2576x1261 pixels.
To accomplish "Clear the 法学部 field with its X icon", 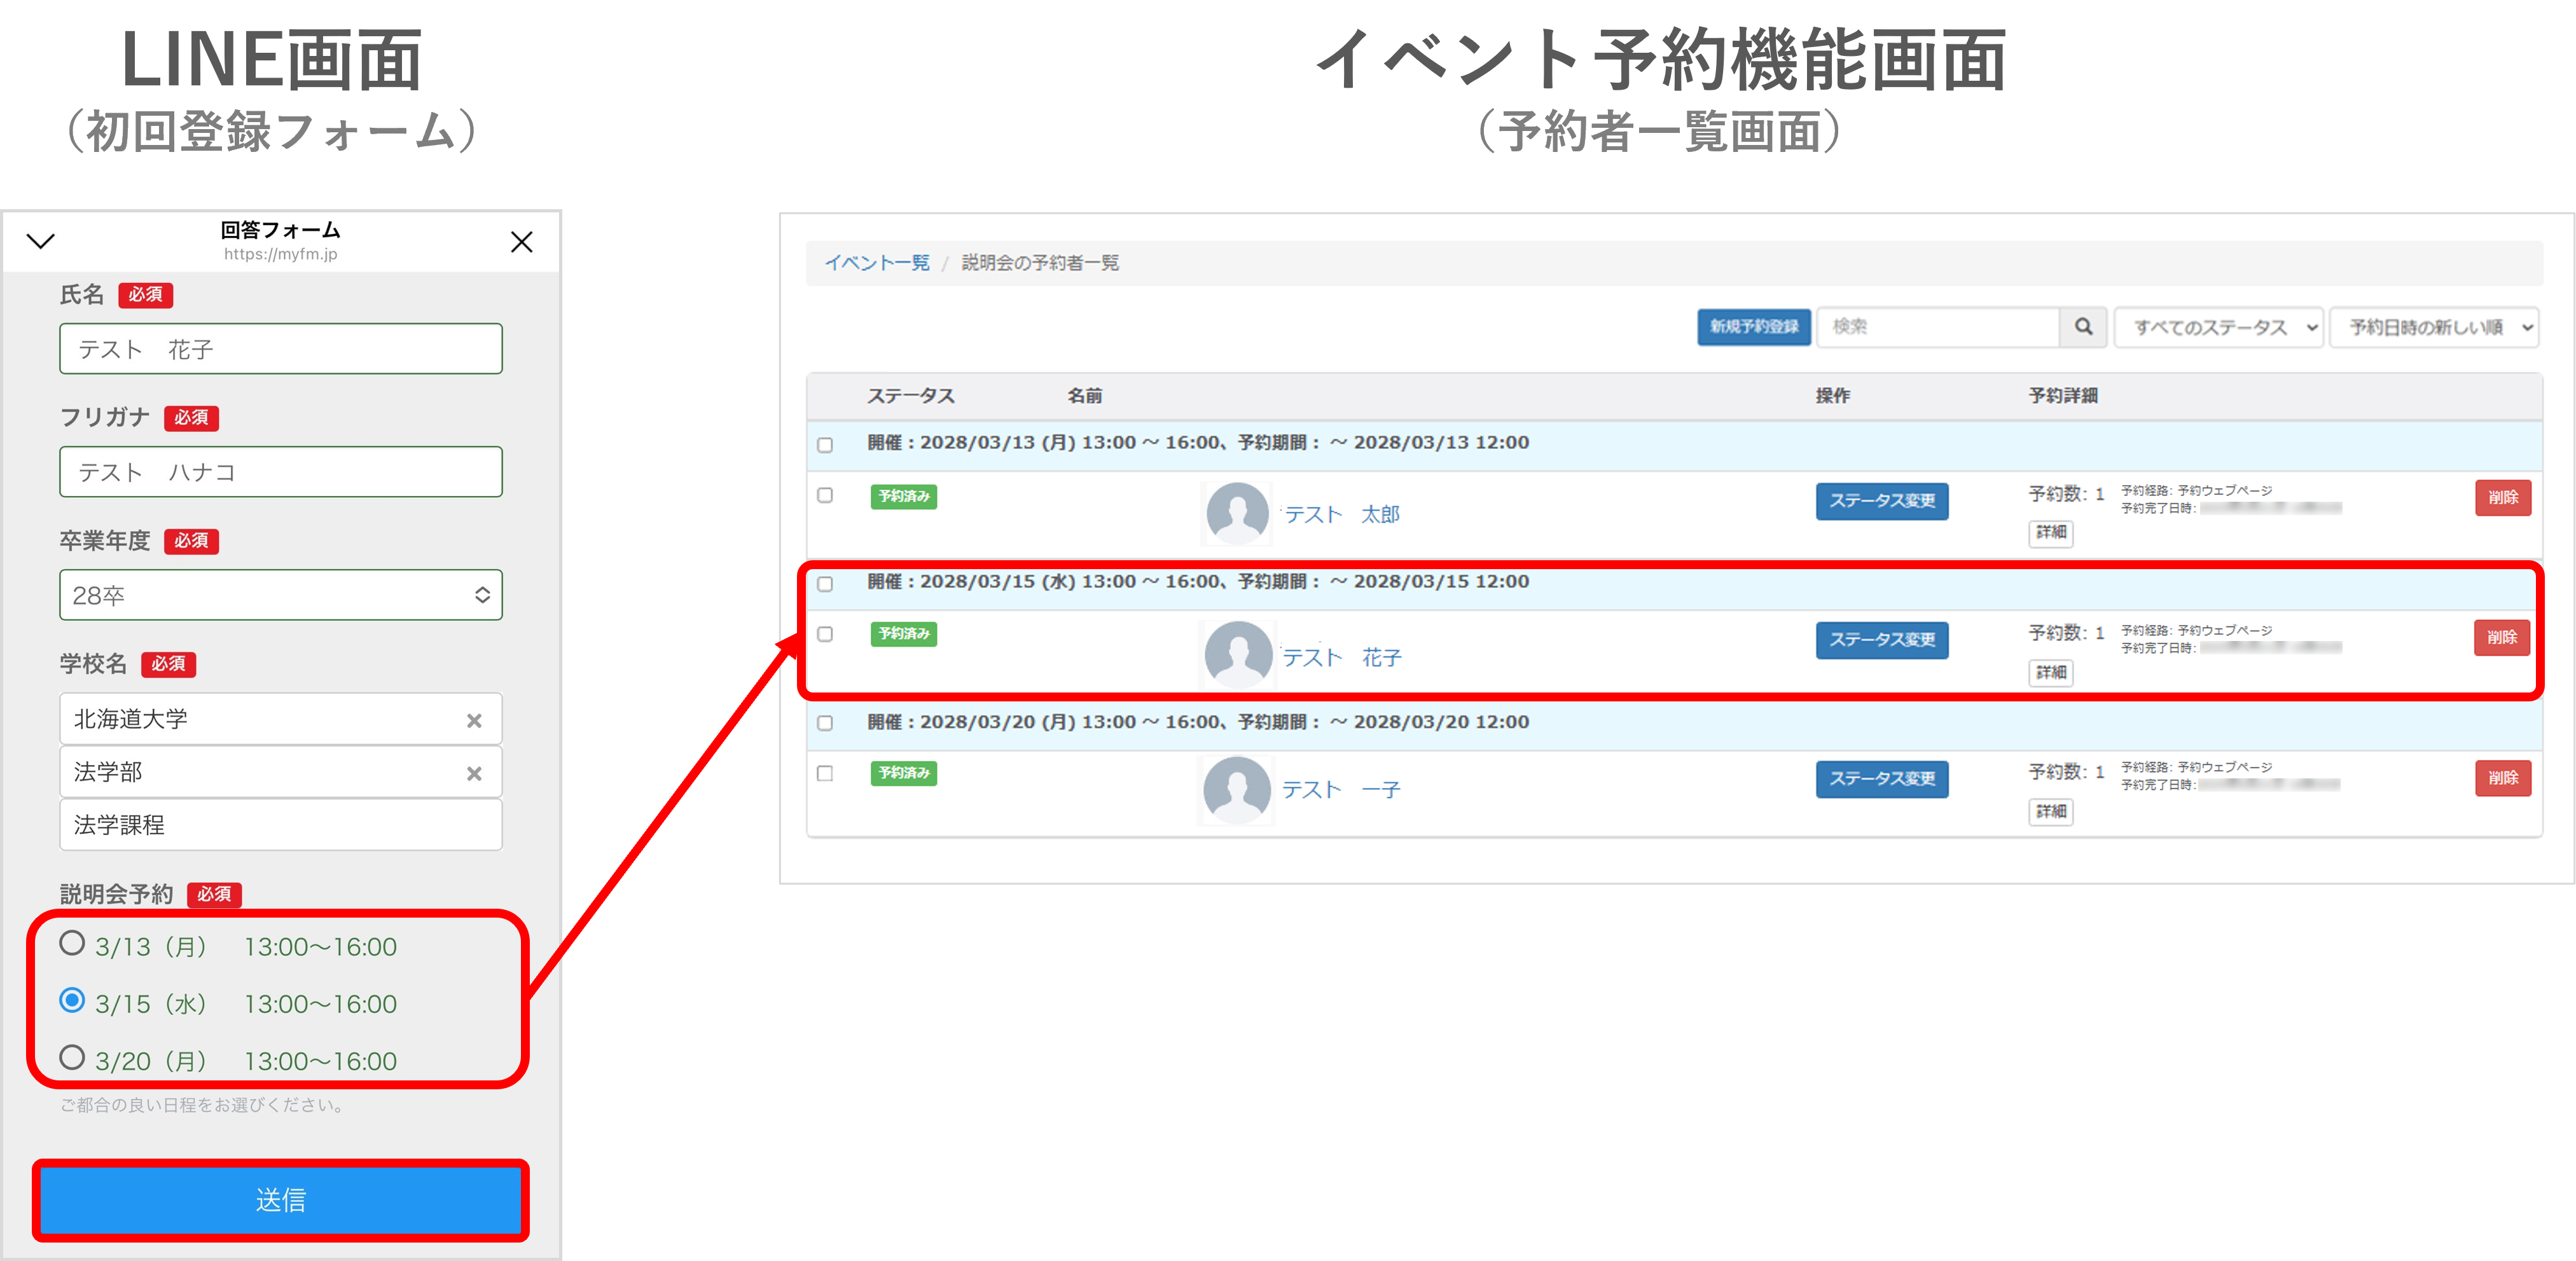I will click(x=475, y=772).
